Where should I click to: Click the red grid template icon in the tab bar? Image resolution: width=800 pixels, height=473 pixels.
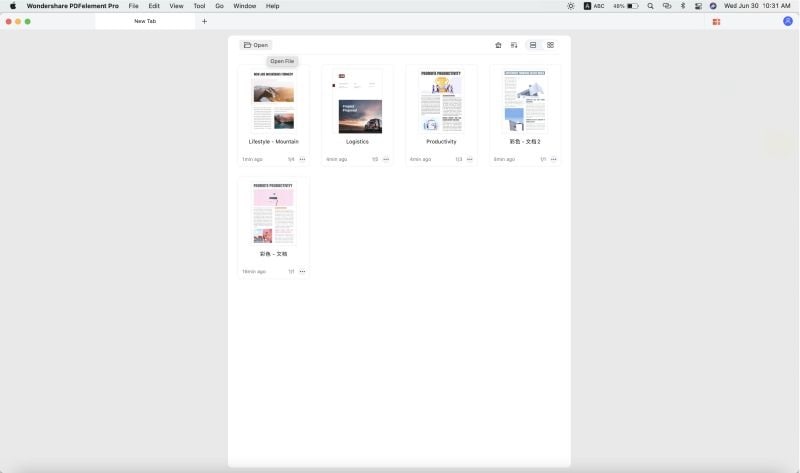tap(716, 22)
